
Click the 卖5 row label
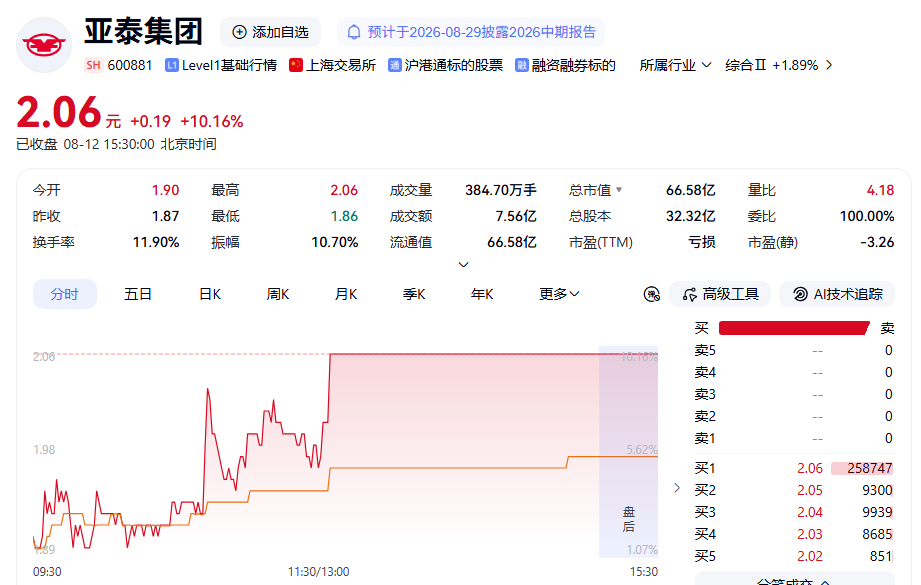(x=705, y=351)
